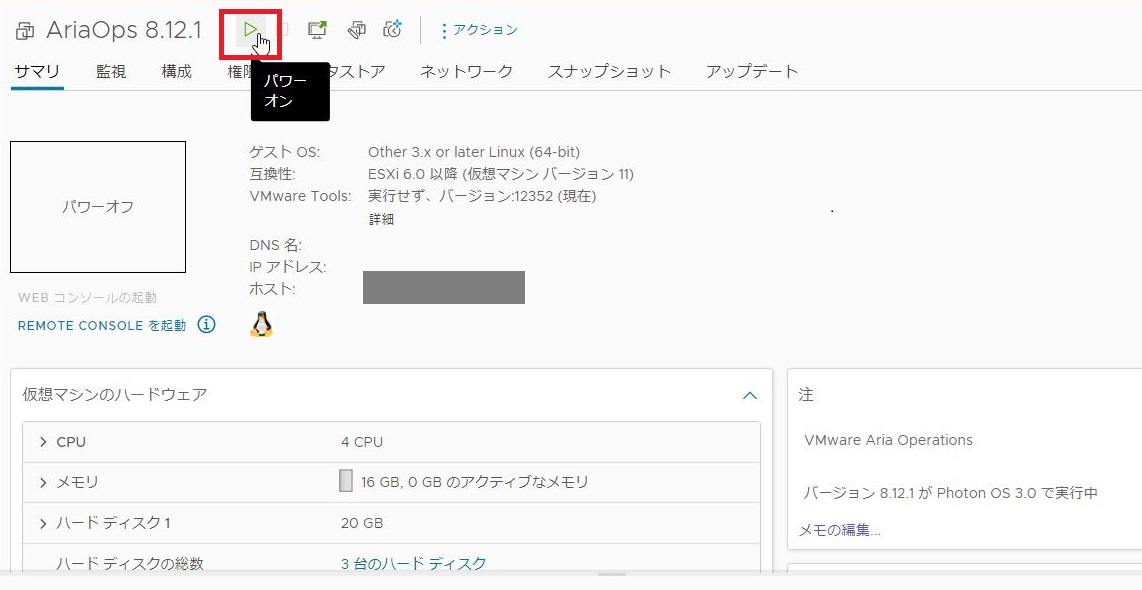Image resolution: width=1142 pixels, height=590 pixels.
Task: Switch to the スナップショット tab
Action: pyautogui.click(x=609, y=71)
